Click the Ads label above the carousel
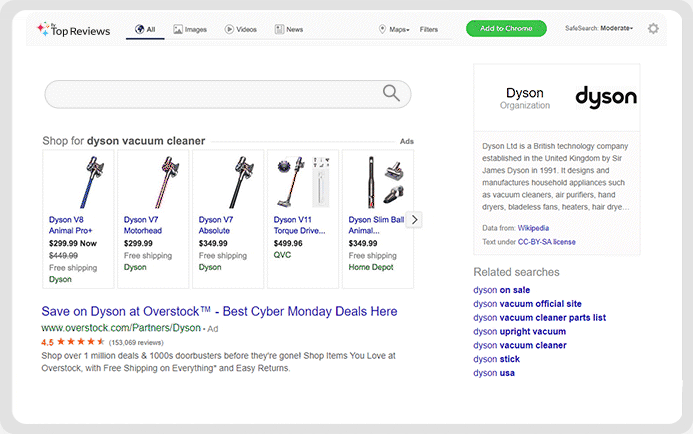Viewport: 693px width, 434px height. click(x=407, y=141)
